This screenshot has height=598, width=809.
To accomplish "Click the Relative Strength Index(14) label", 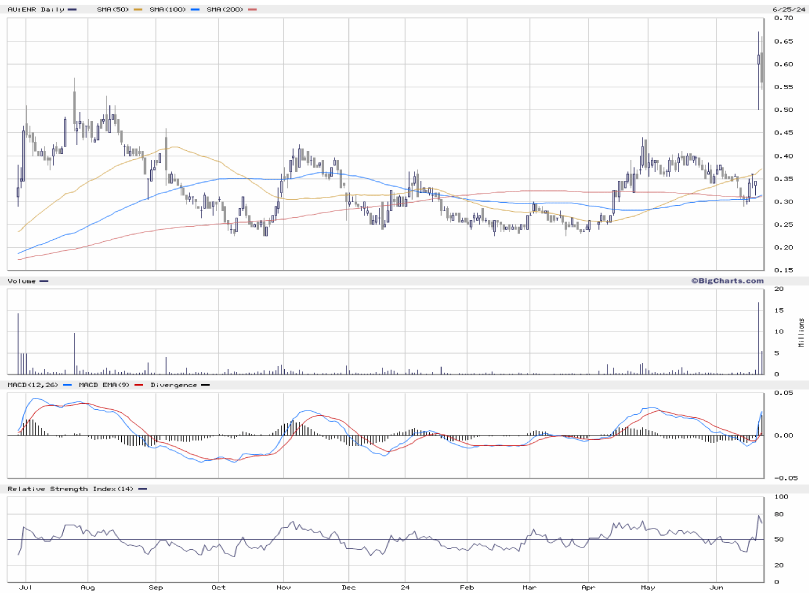I will [x=69, y=488].
